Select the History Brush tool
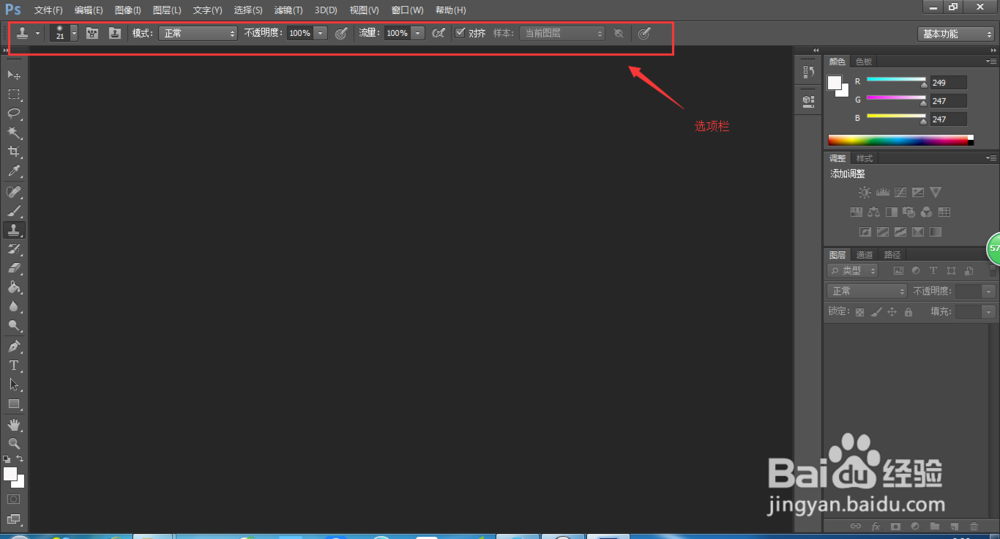Screen dimensions: 1000x539 (13, 249)
